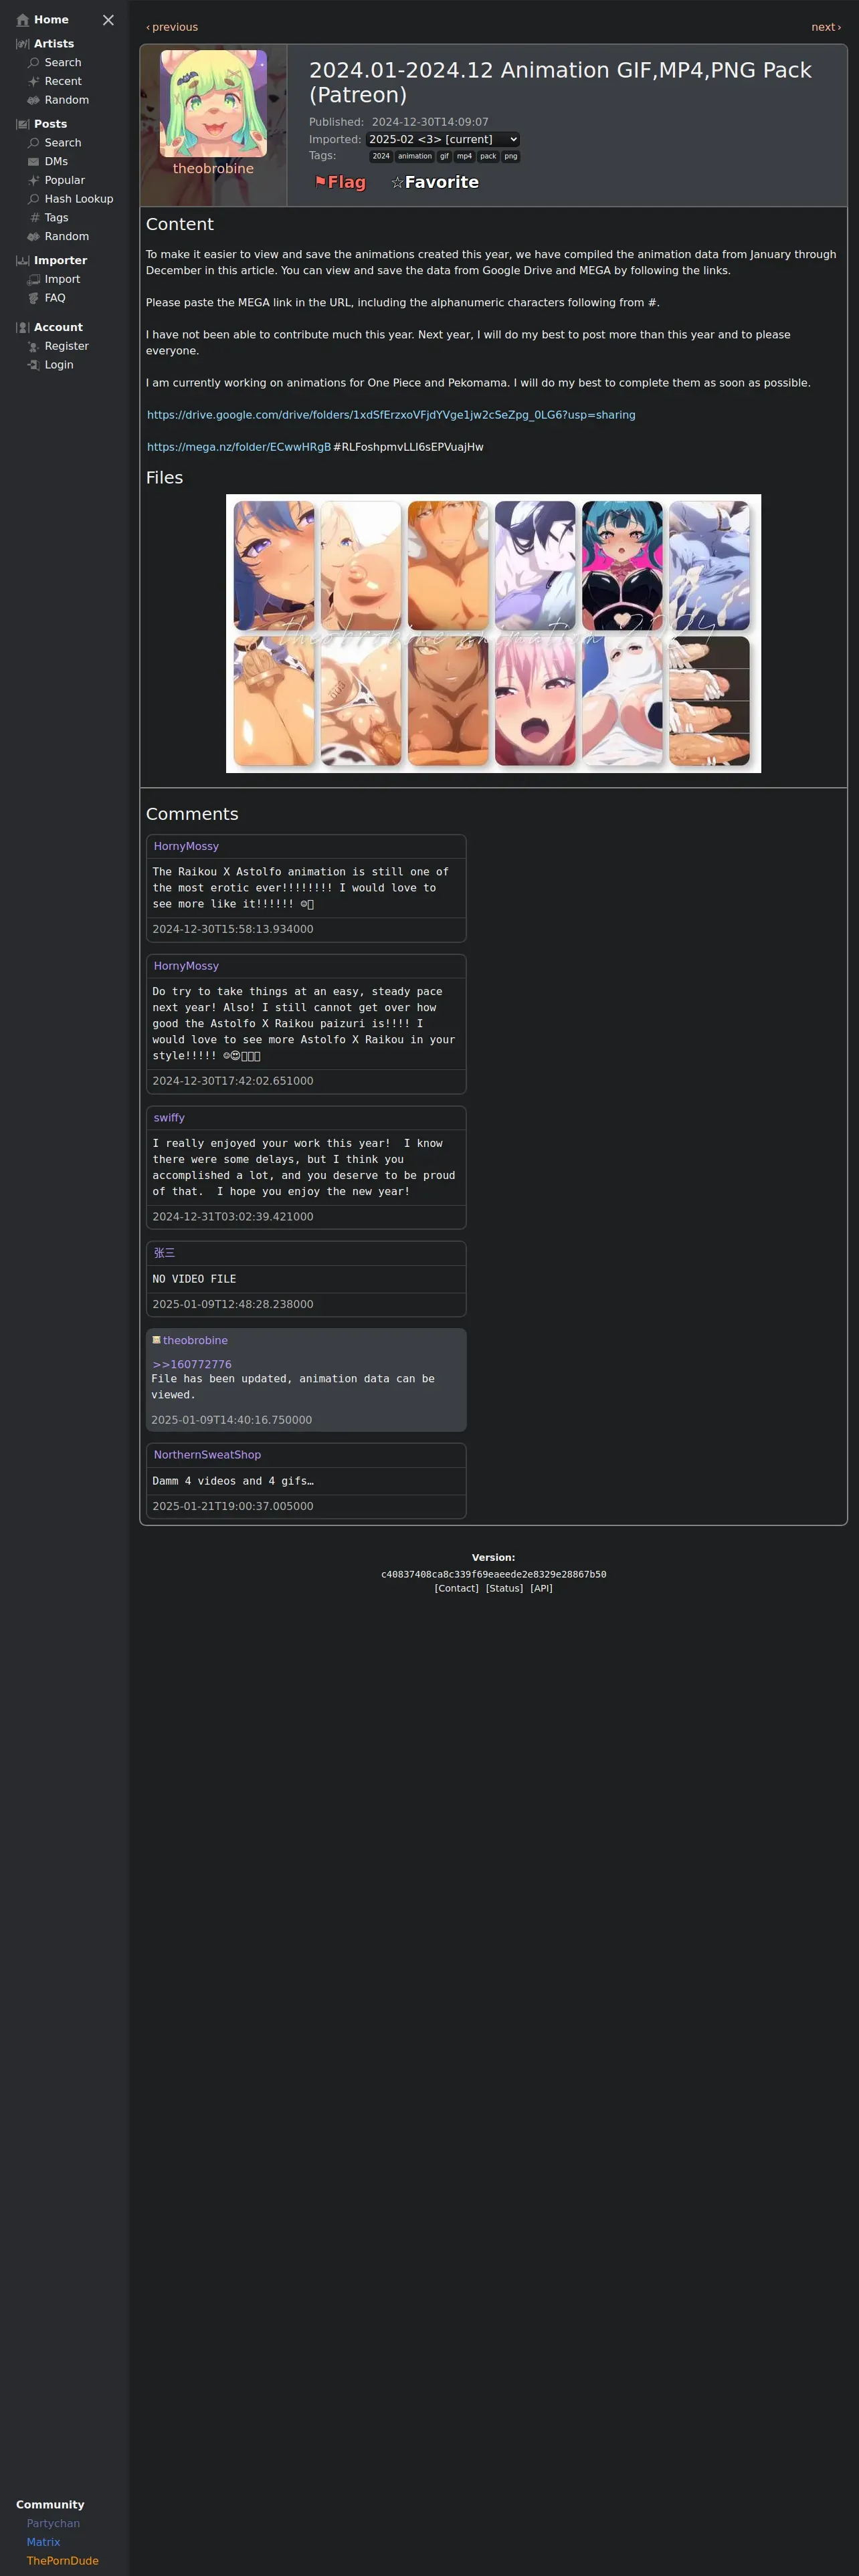Open 张三 commenter profile
Viewport: 859px width, 2576px height.
point(164,1253)
